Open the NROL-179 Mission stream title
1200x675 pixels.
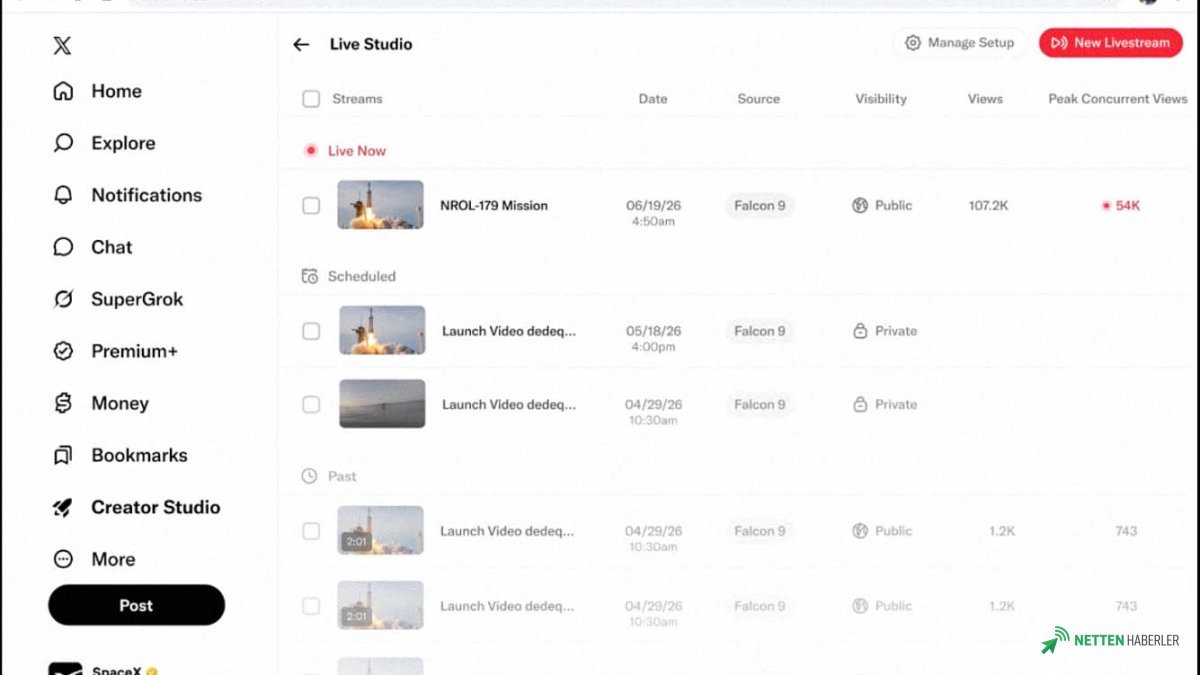coord(494,205)
